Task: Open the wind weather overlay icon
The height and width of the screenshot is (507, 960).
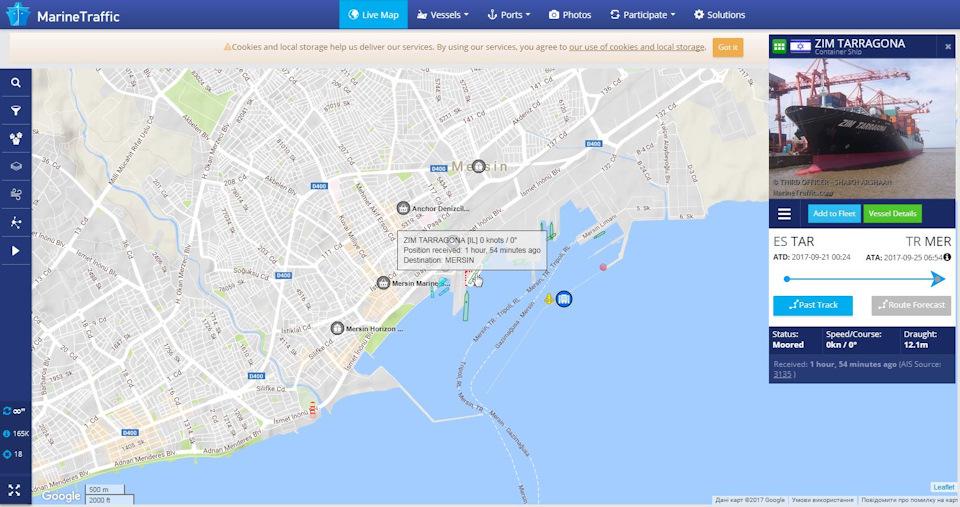Action: pyautogui.click(x=16, y=194)
